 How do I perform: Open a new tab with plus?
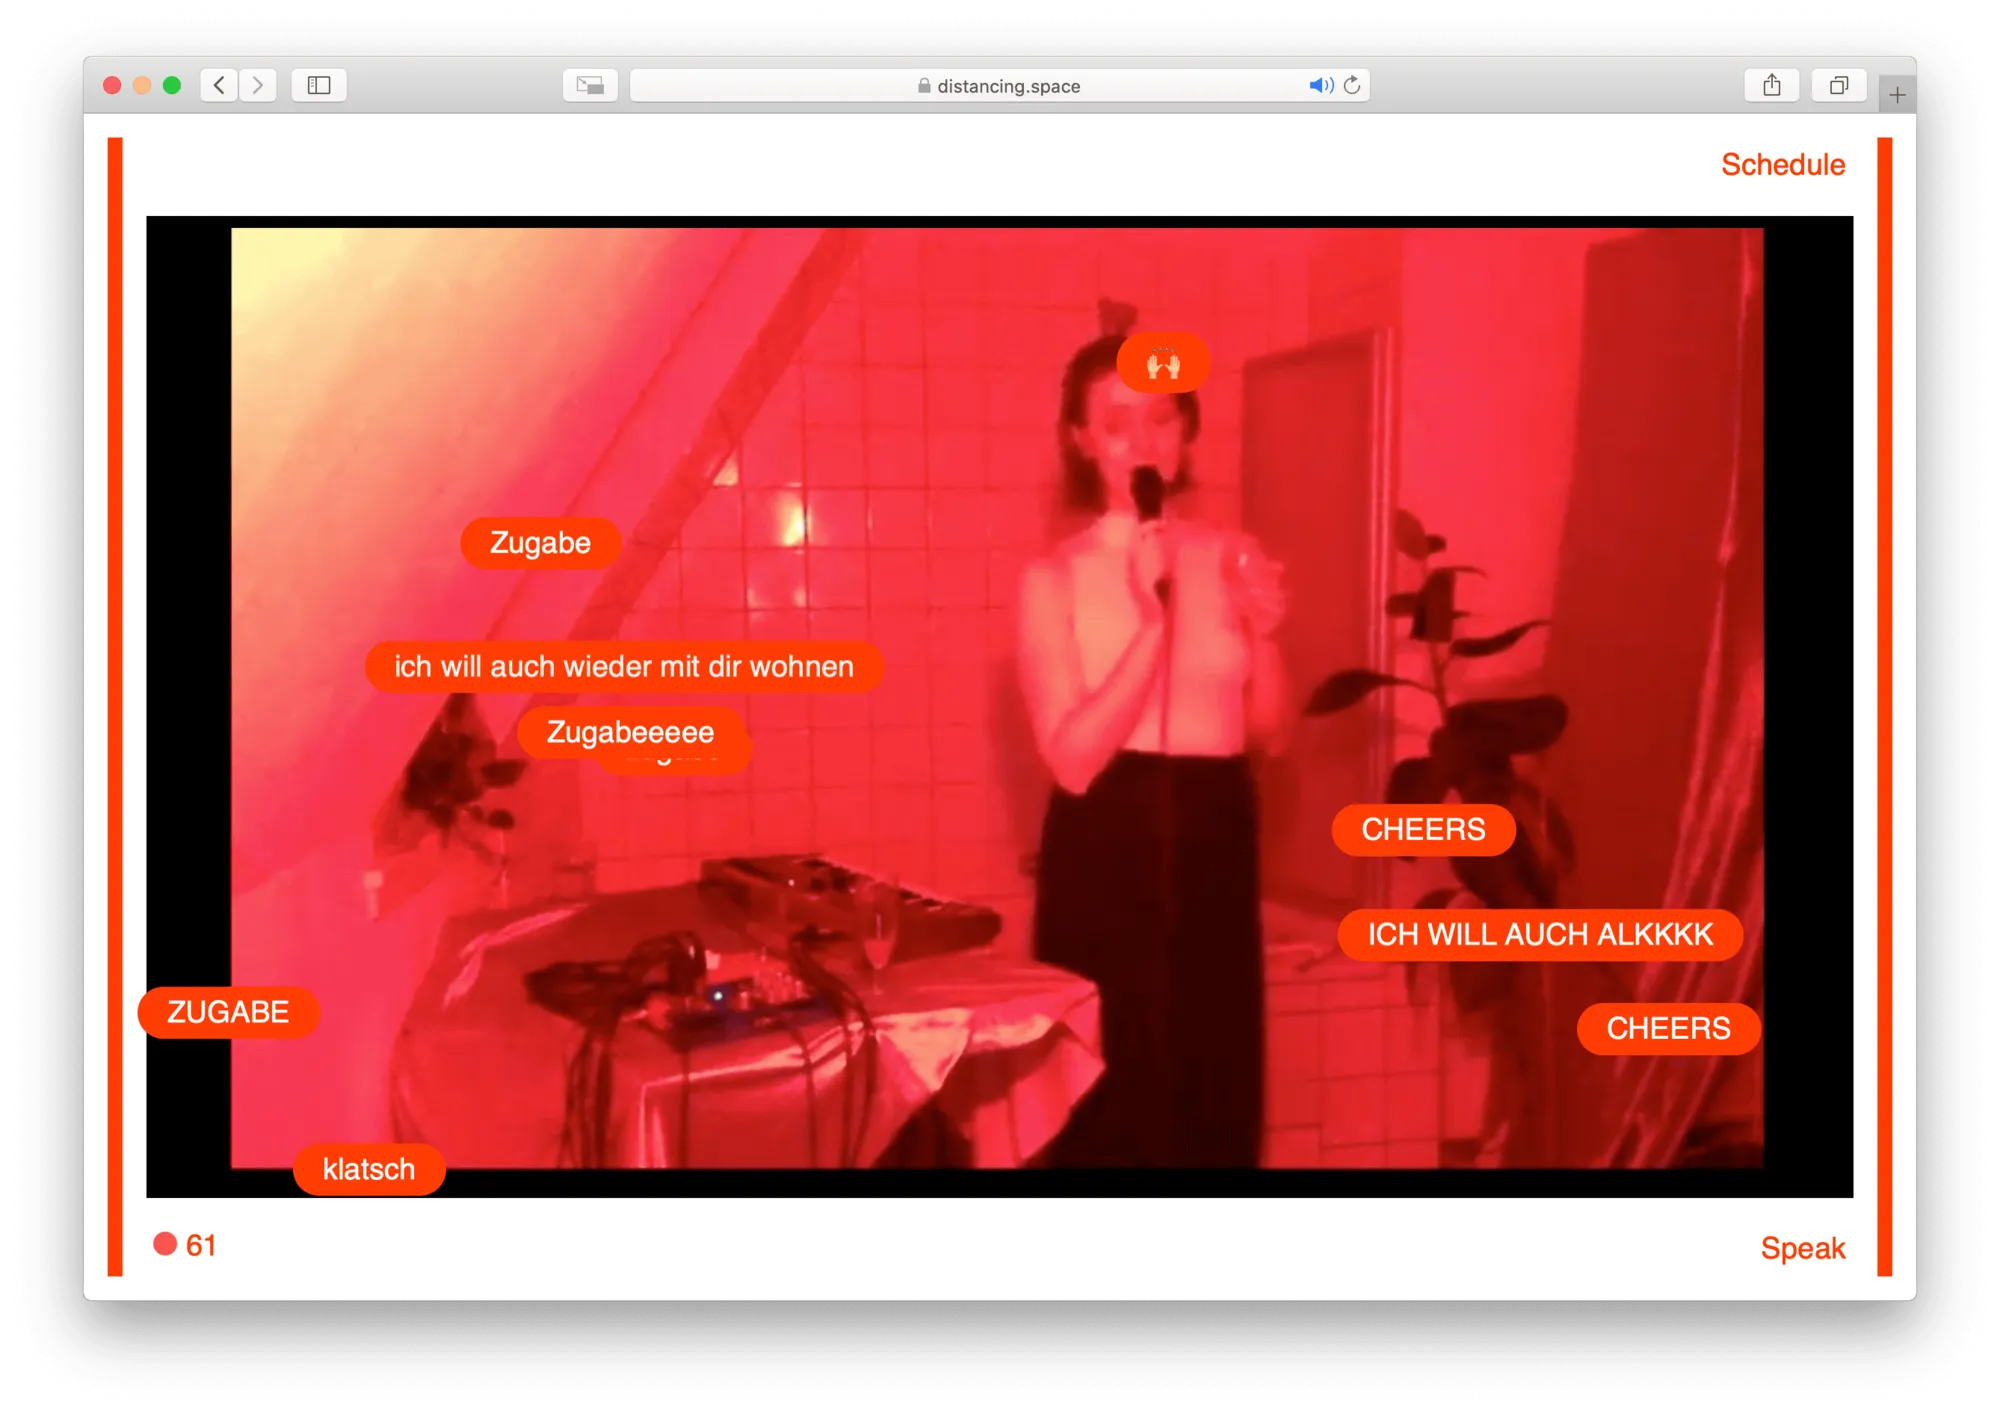(x=1896, y=95)
